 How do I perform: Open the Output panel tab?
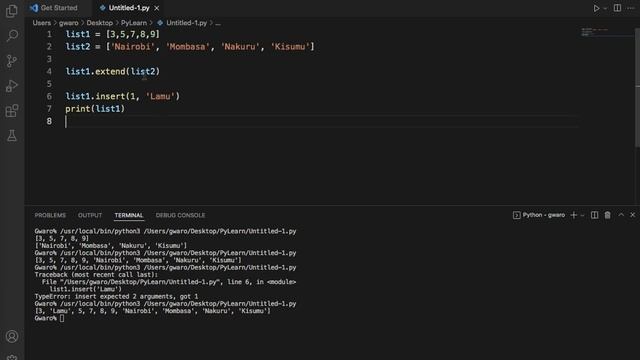click(90, 215)
